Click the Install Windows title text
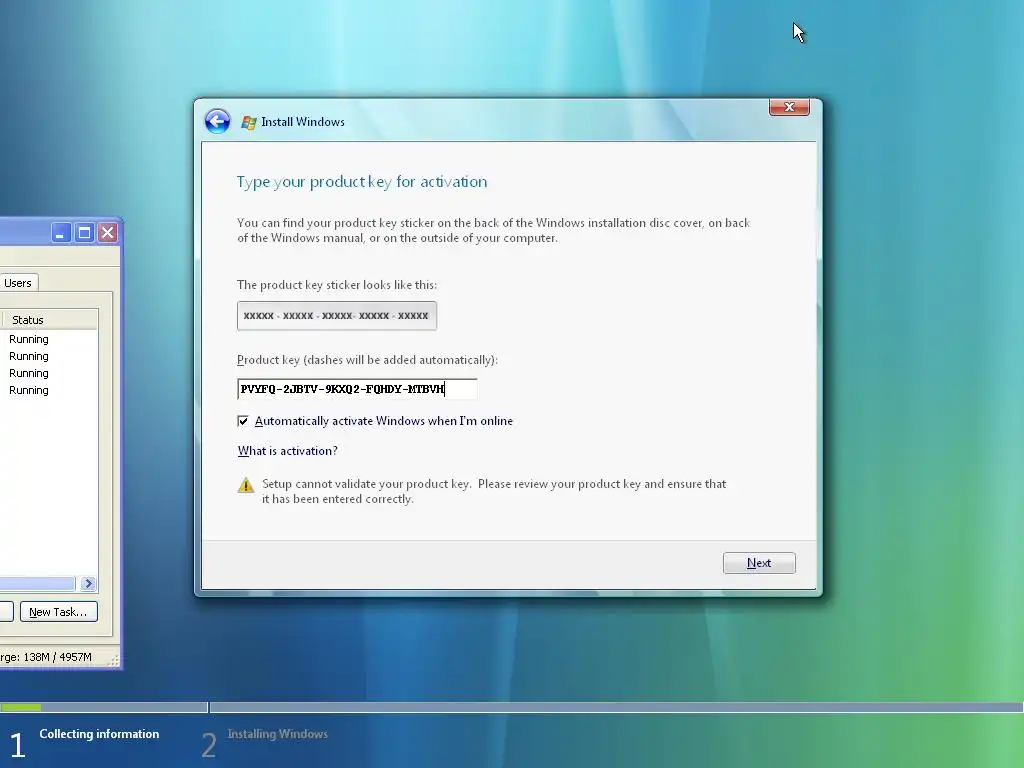The image size is (1024, 768). pyautogui.click(x=303, y=122)
